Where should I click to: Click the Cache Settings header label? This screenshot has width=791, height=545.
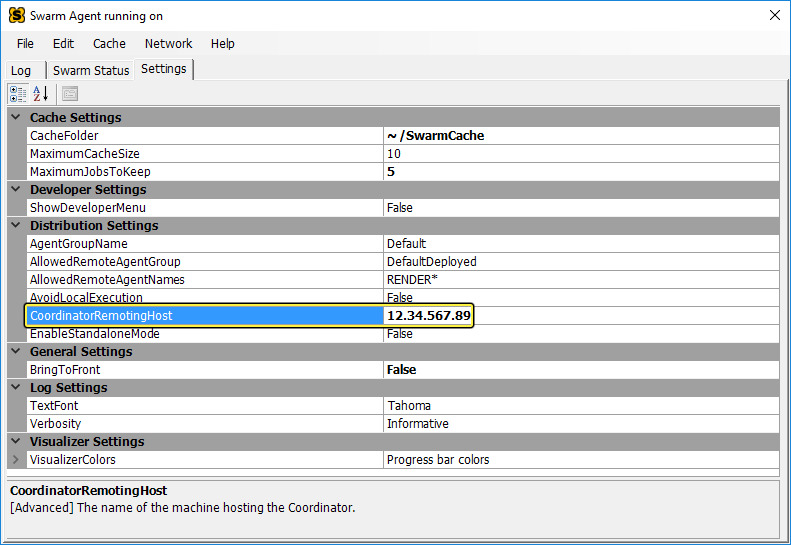coord(76,118)
